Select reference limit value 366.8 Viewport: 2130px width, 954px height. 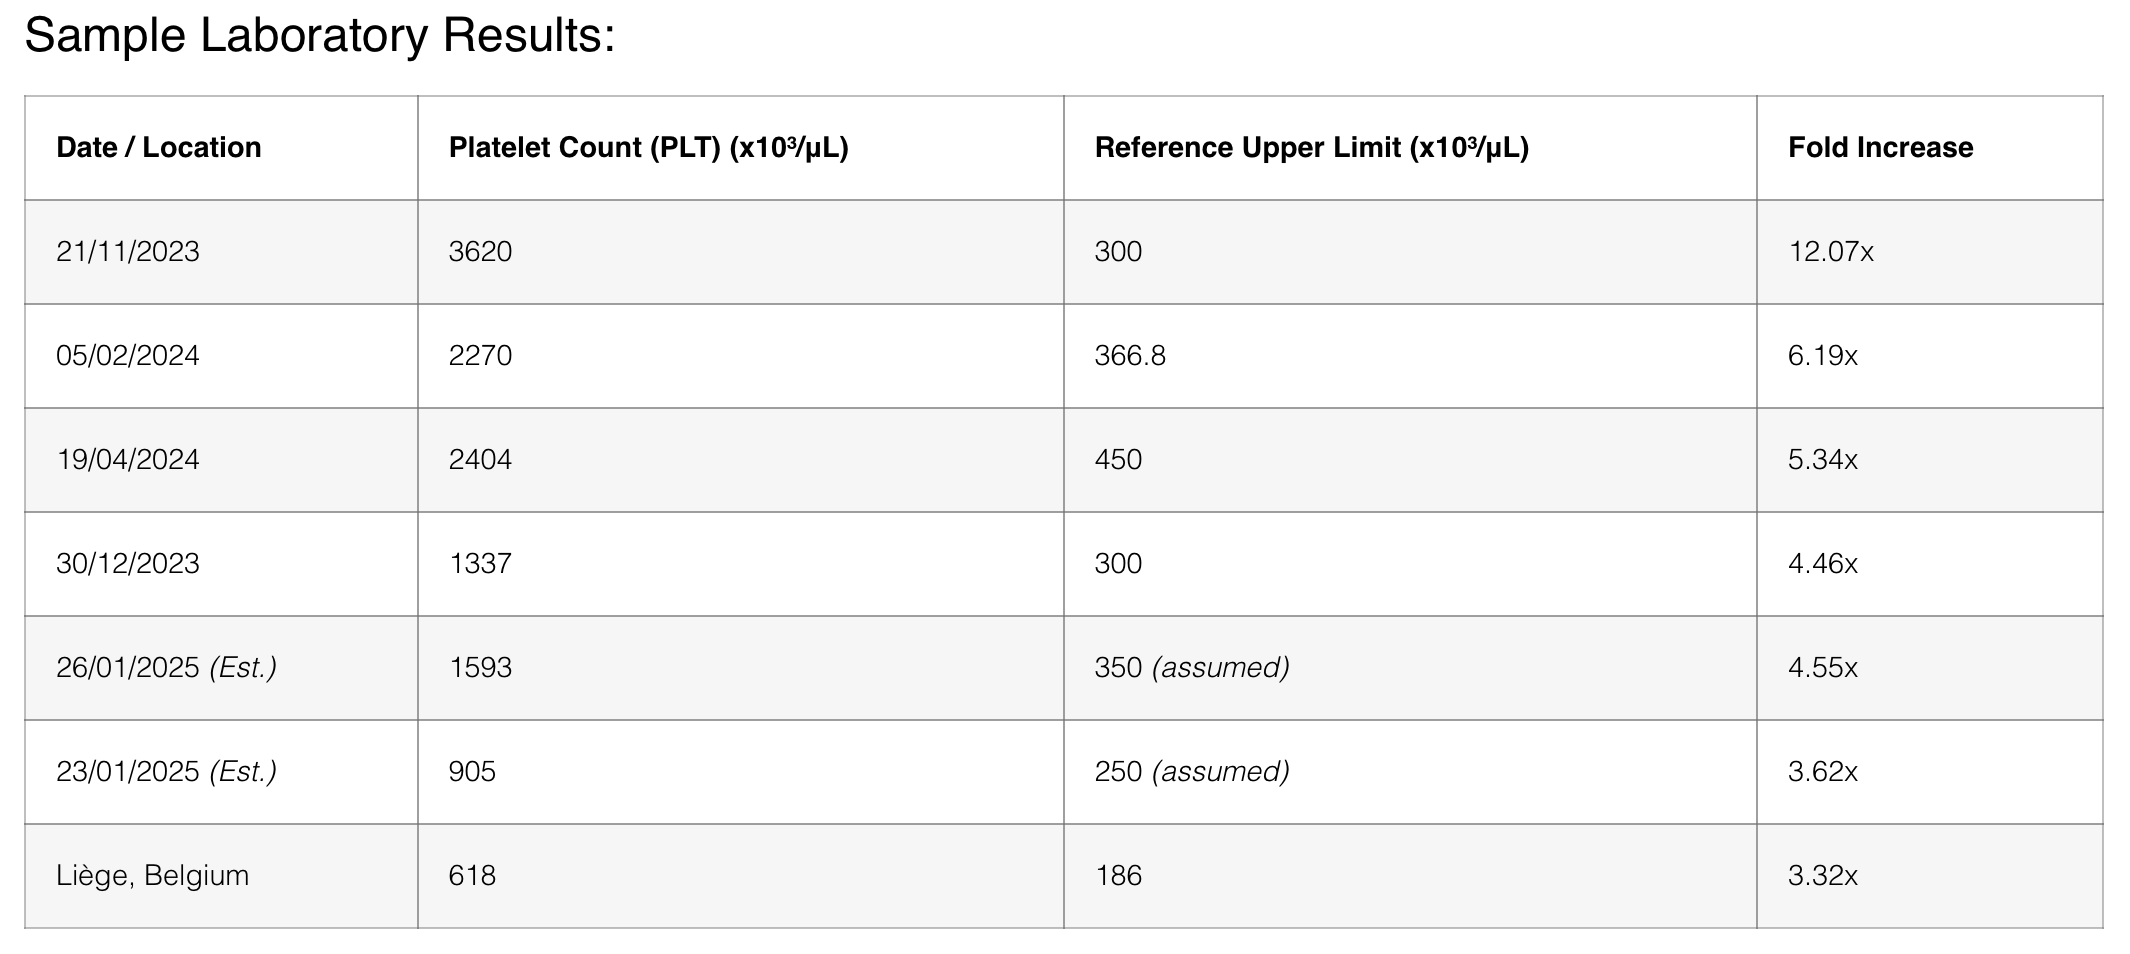(1130, 355)
